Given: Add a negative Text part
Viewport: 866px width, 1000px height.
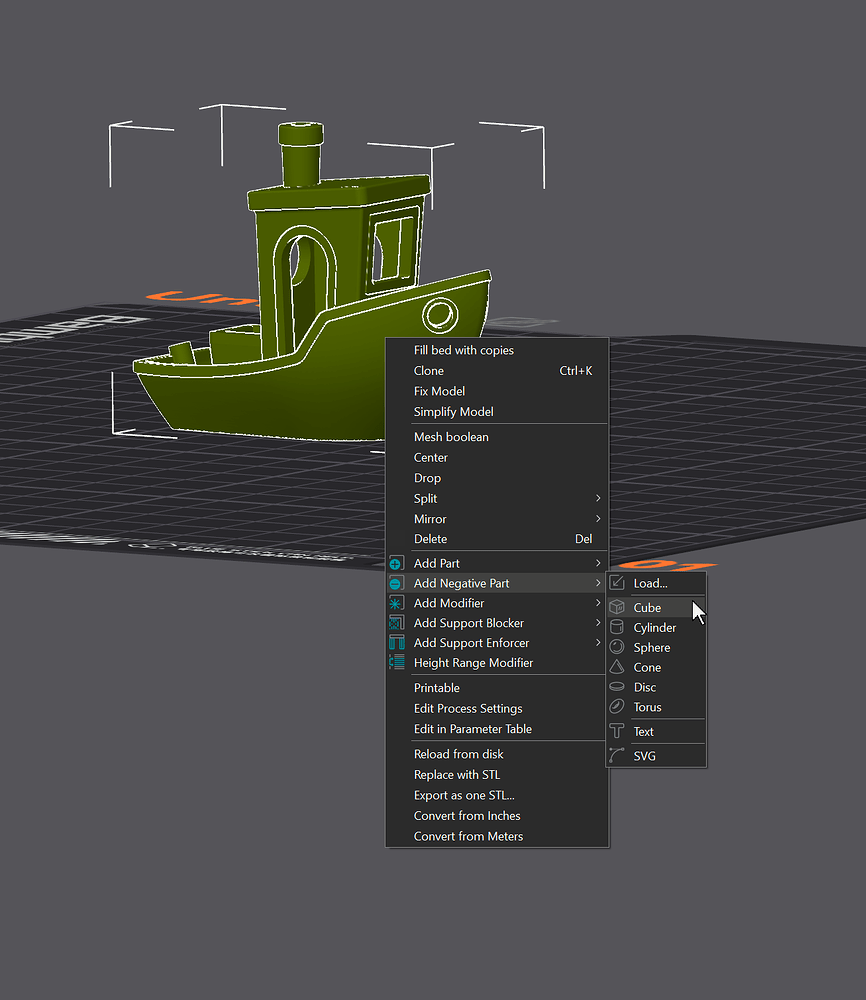Looking at the screenshot, I should point(656,731).
